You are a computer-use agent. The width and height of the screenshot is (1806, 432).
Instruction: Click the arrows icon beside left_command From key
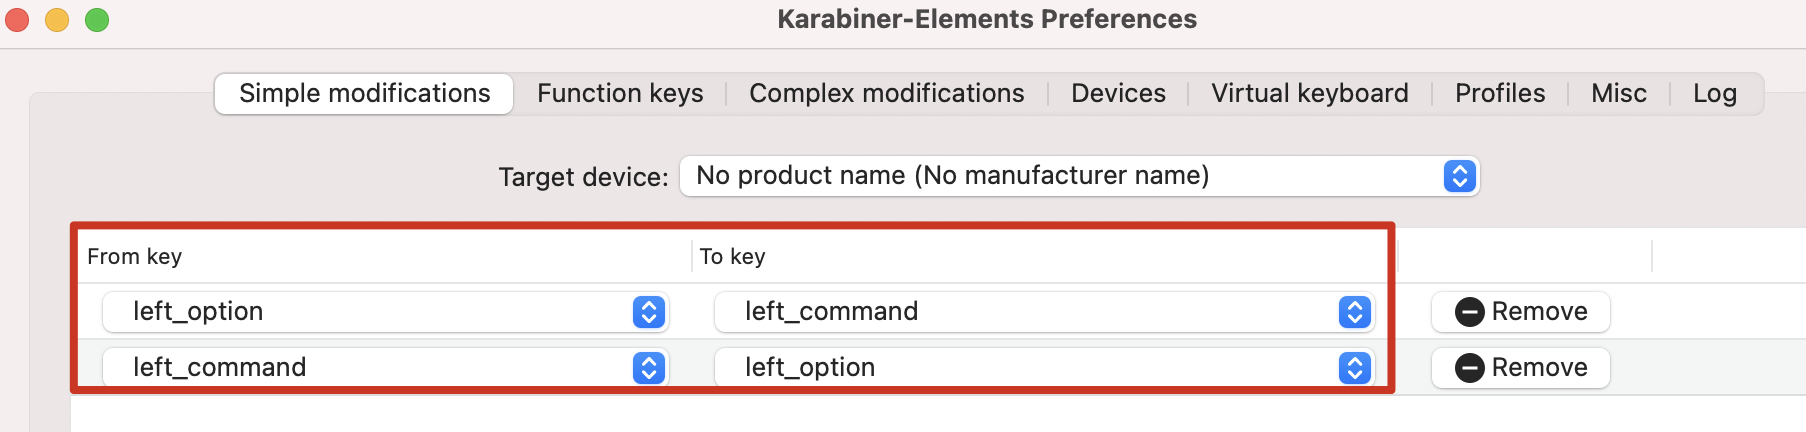click(x=649, y=368)
